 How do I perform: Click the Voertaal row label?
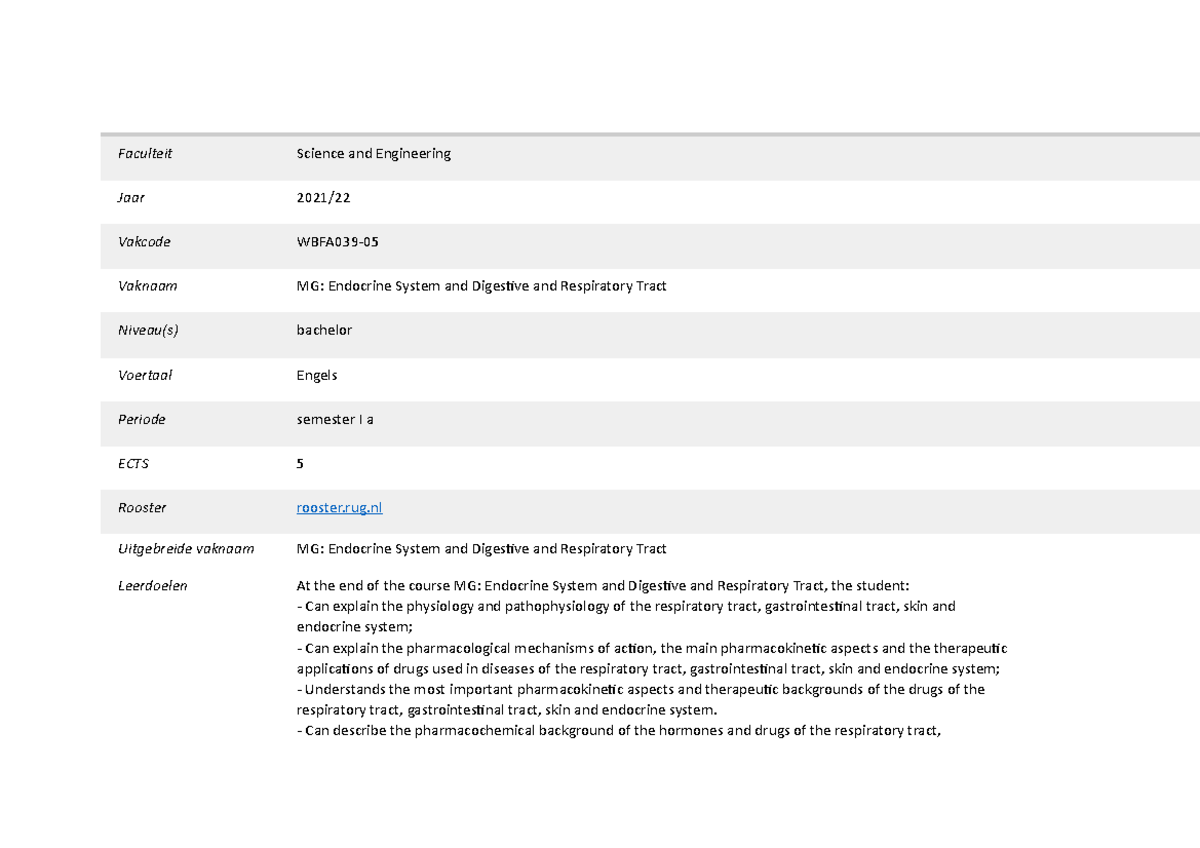[145, 375]
